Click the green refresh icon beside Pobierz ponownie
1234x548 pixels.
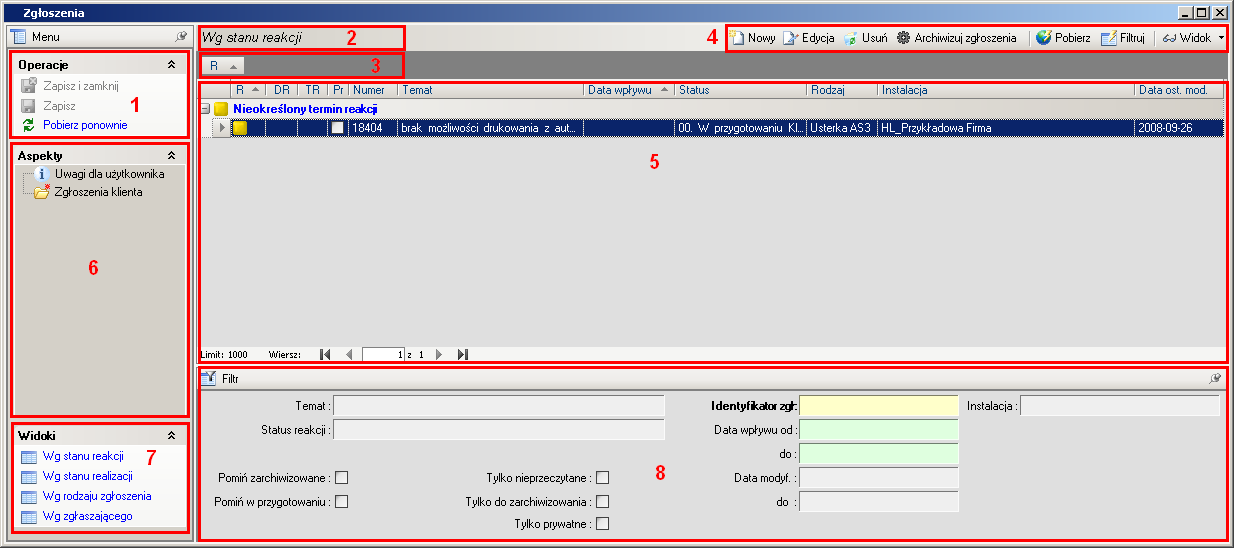[x=29, y=125]
